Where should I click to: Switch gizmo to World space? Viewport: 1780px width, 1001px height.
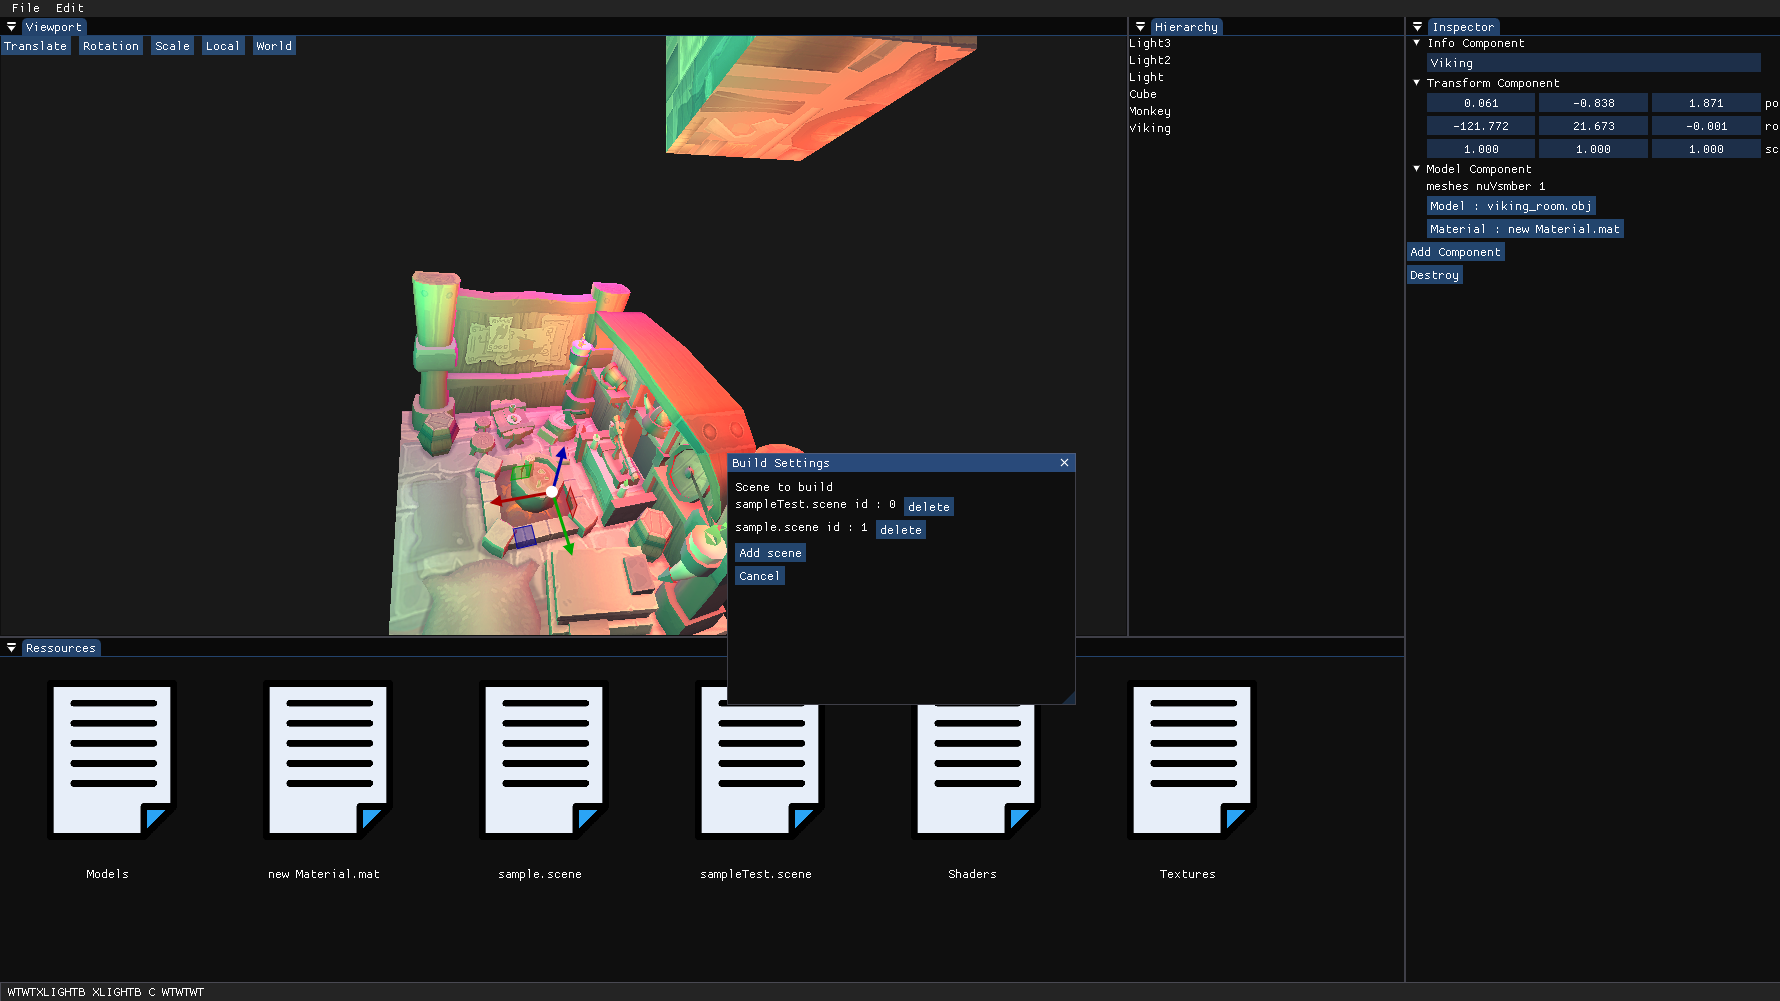pyautogui.click(x=274, y=46)
